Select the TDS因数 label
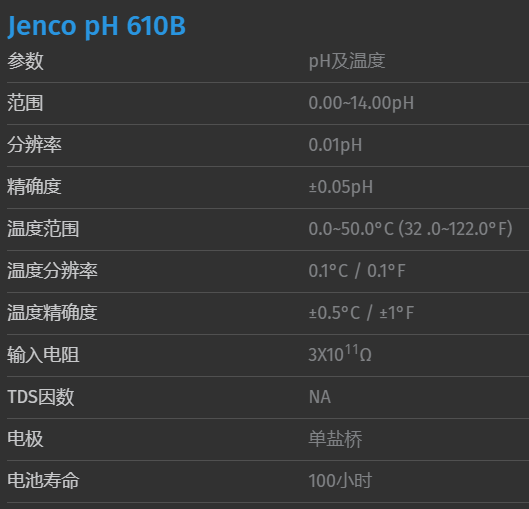The image size is (529, 509). coord(40,397)
